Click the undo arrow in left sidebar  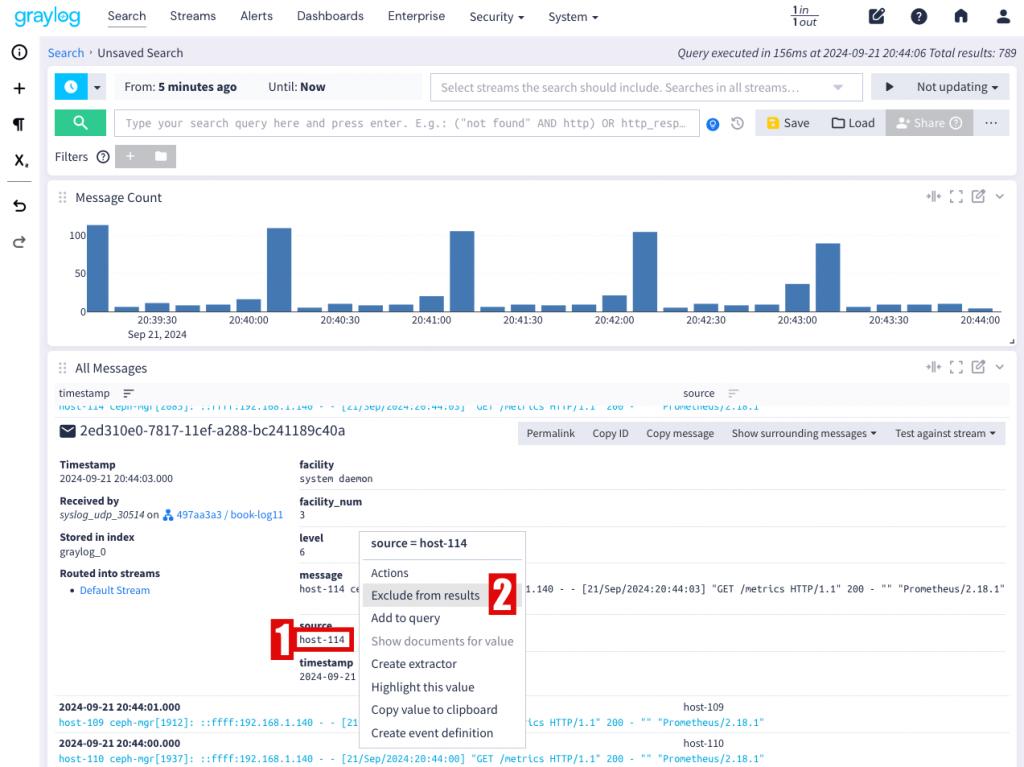coord(20,206)
